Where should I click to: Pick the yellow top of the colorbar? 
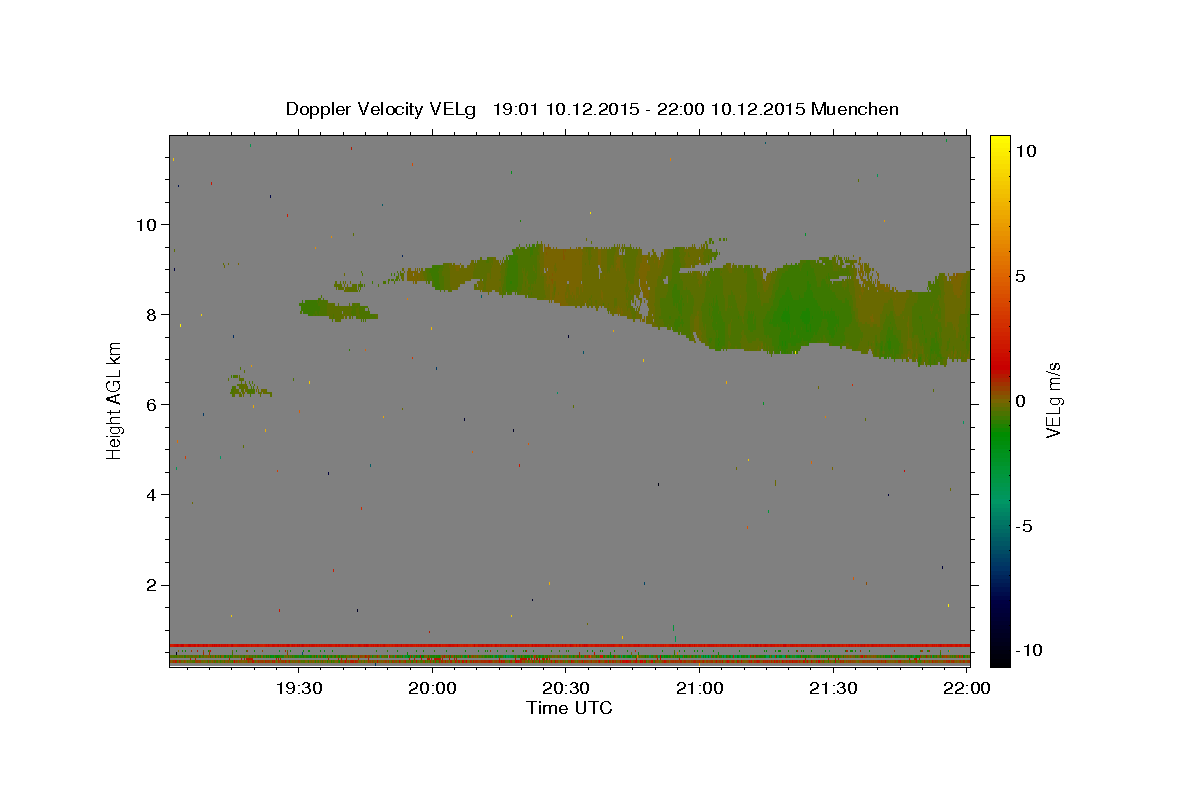coord(1000,145)
